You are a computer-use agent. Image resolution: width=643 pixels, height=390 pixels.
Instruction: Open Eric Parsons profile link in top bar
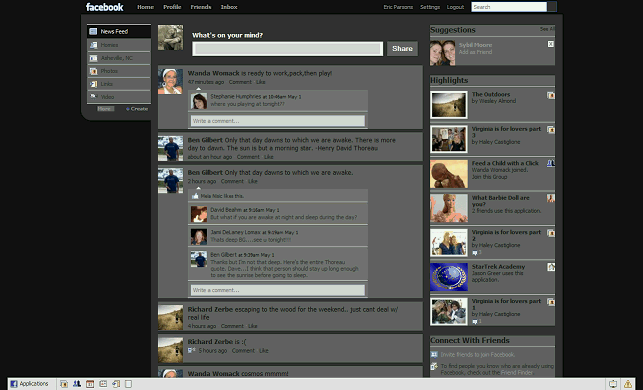(x=398, y=7)
